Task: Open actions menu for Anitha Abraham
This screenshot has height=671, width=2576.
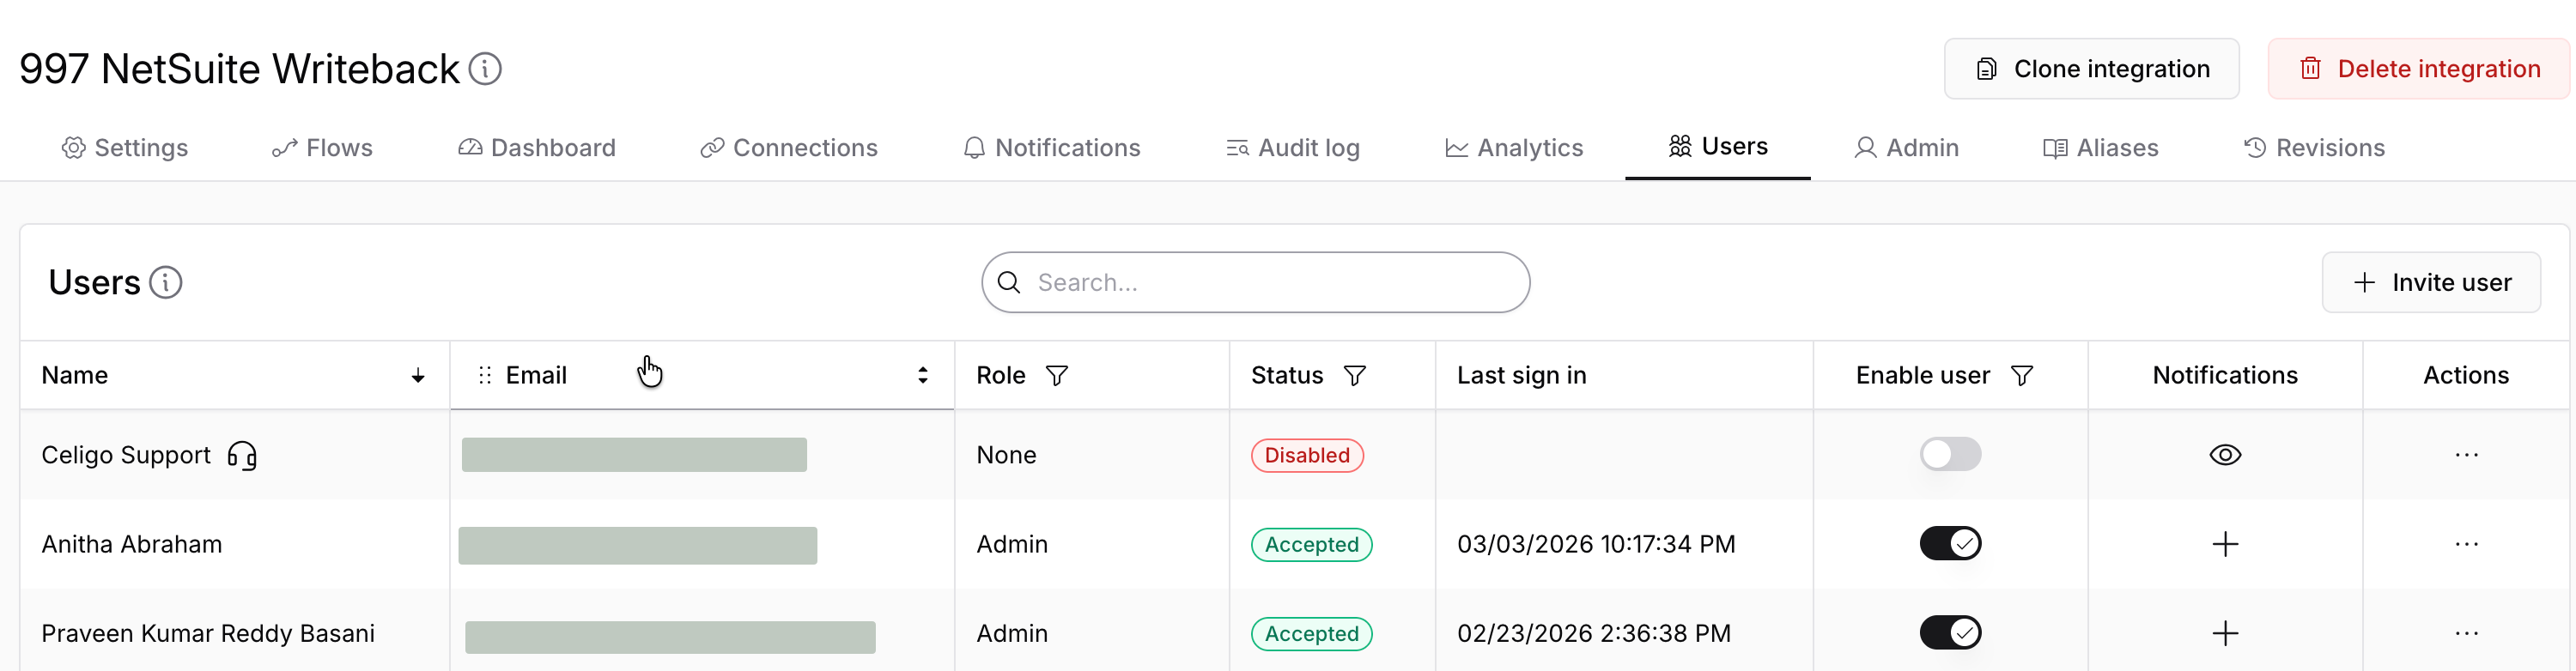Action: (2466, 544)
